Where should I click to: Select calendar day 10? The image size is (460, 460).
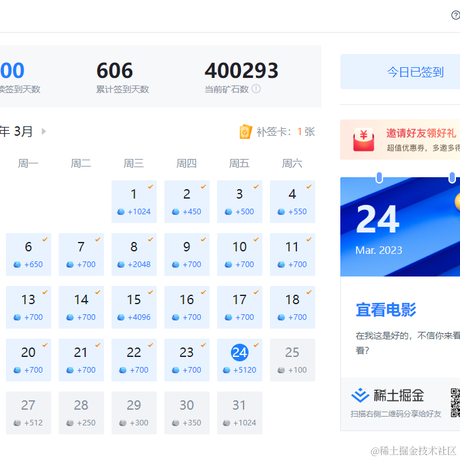tap(239, 254)
